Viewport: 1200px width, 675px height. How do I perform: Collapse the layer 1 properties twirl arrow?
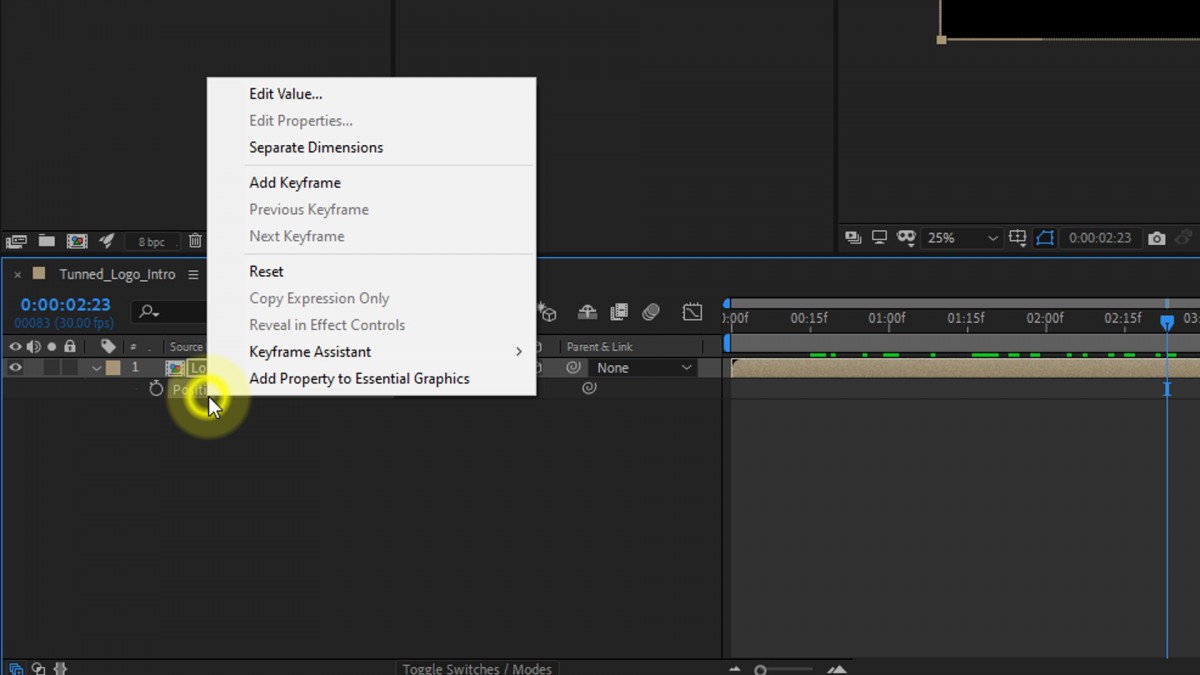(x=96, y=368)
